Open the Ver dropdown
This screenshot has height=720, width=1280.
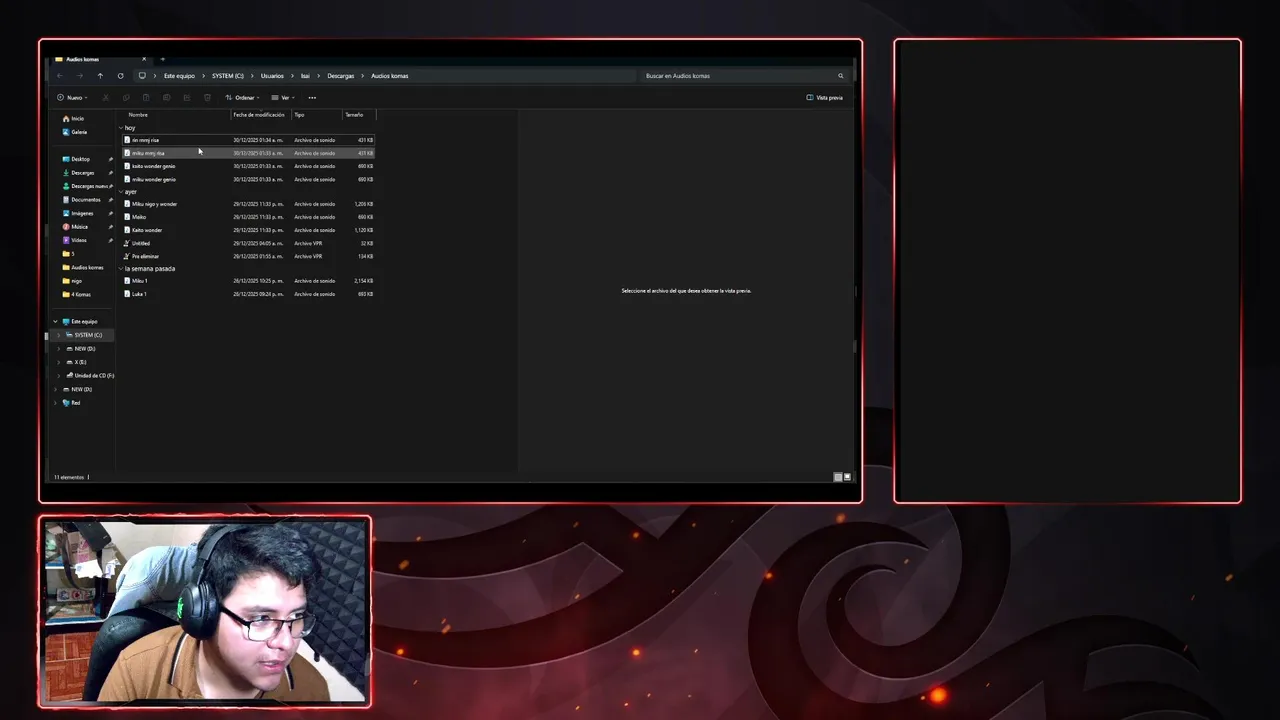click(x=283, y=98)
